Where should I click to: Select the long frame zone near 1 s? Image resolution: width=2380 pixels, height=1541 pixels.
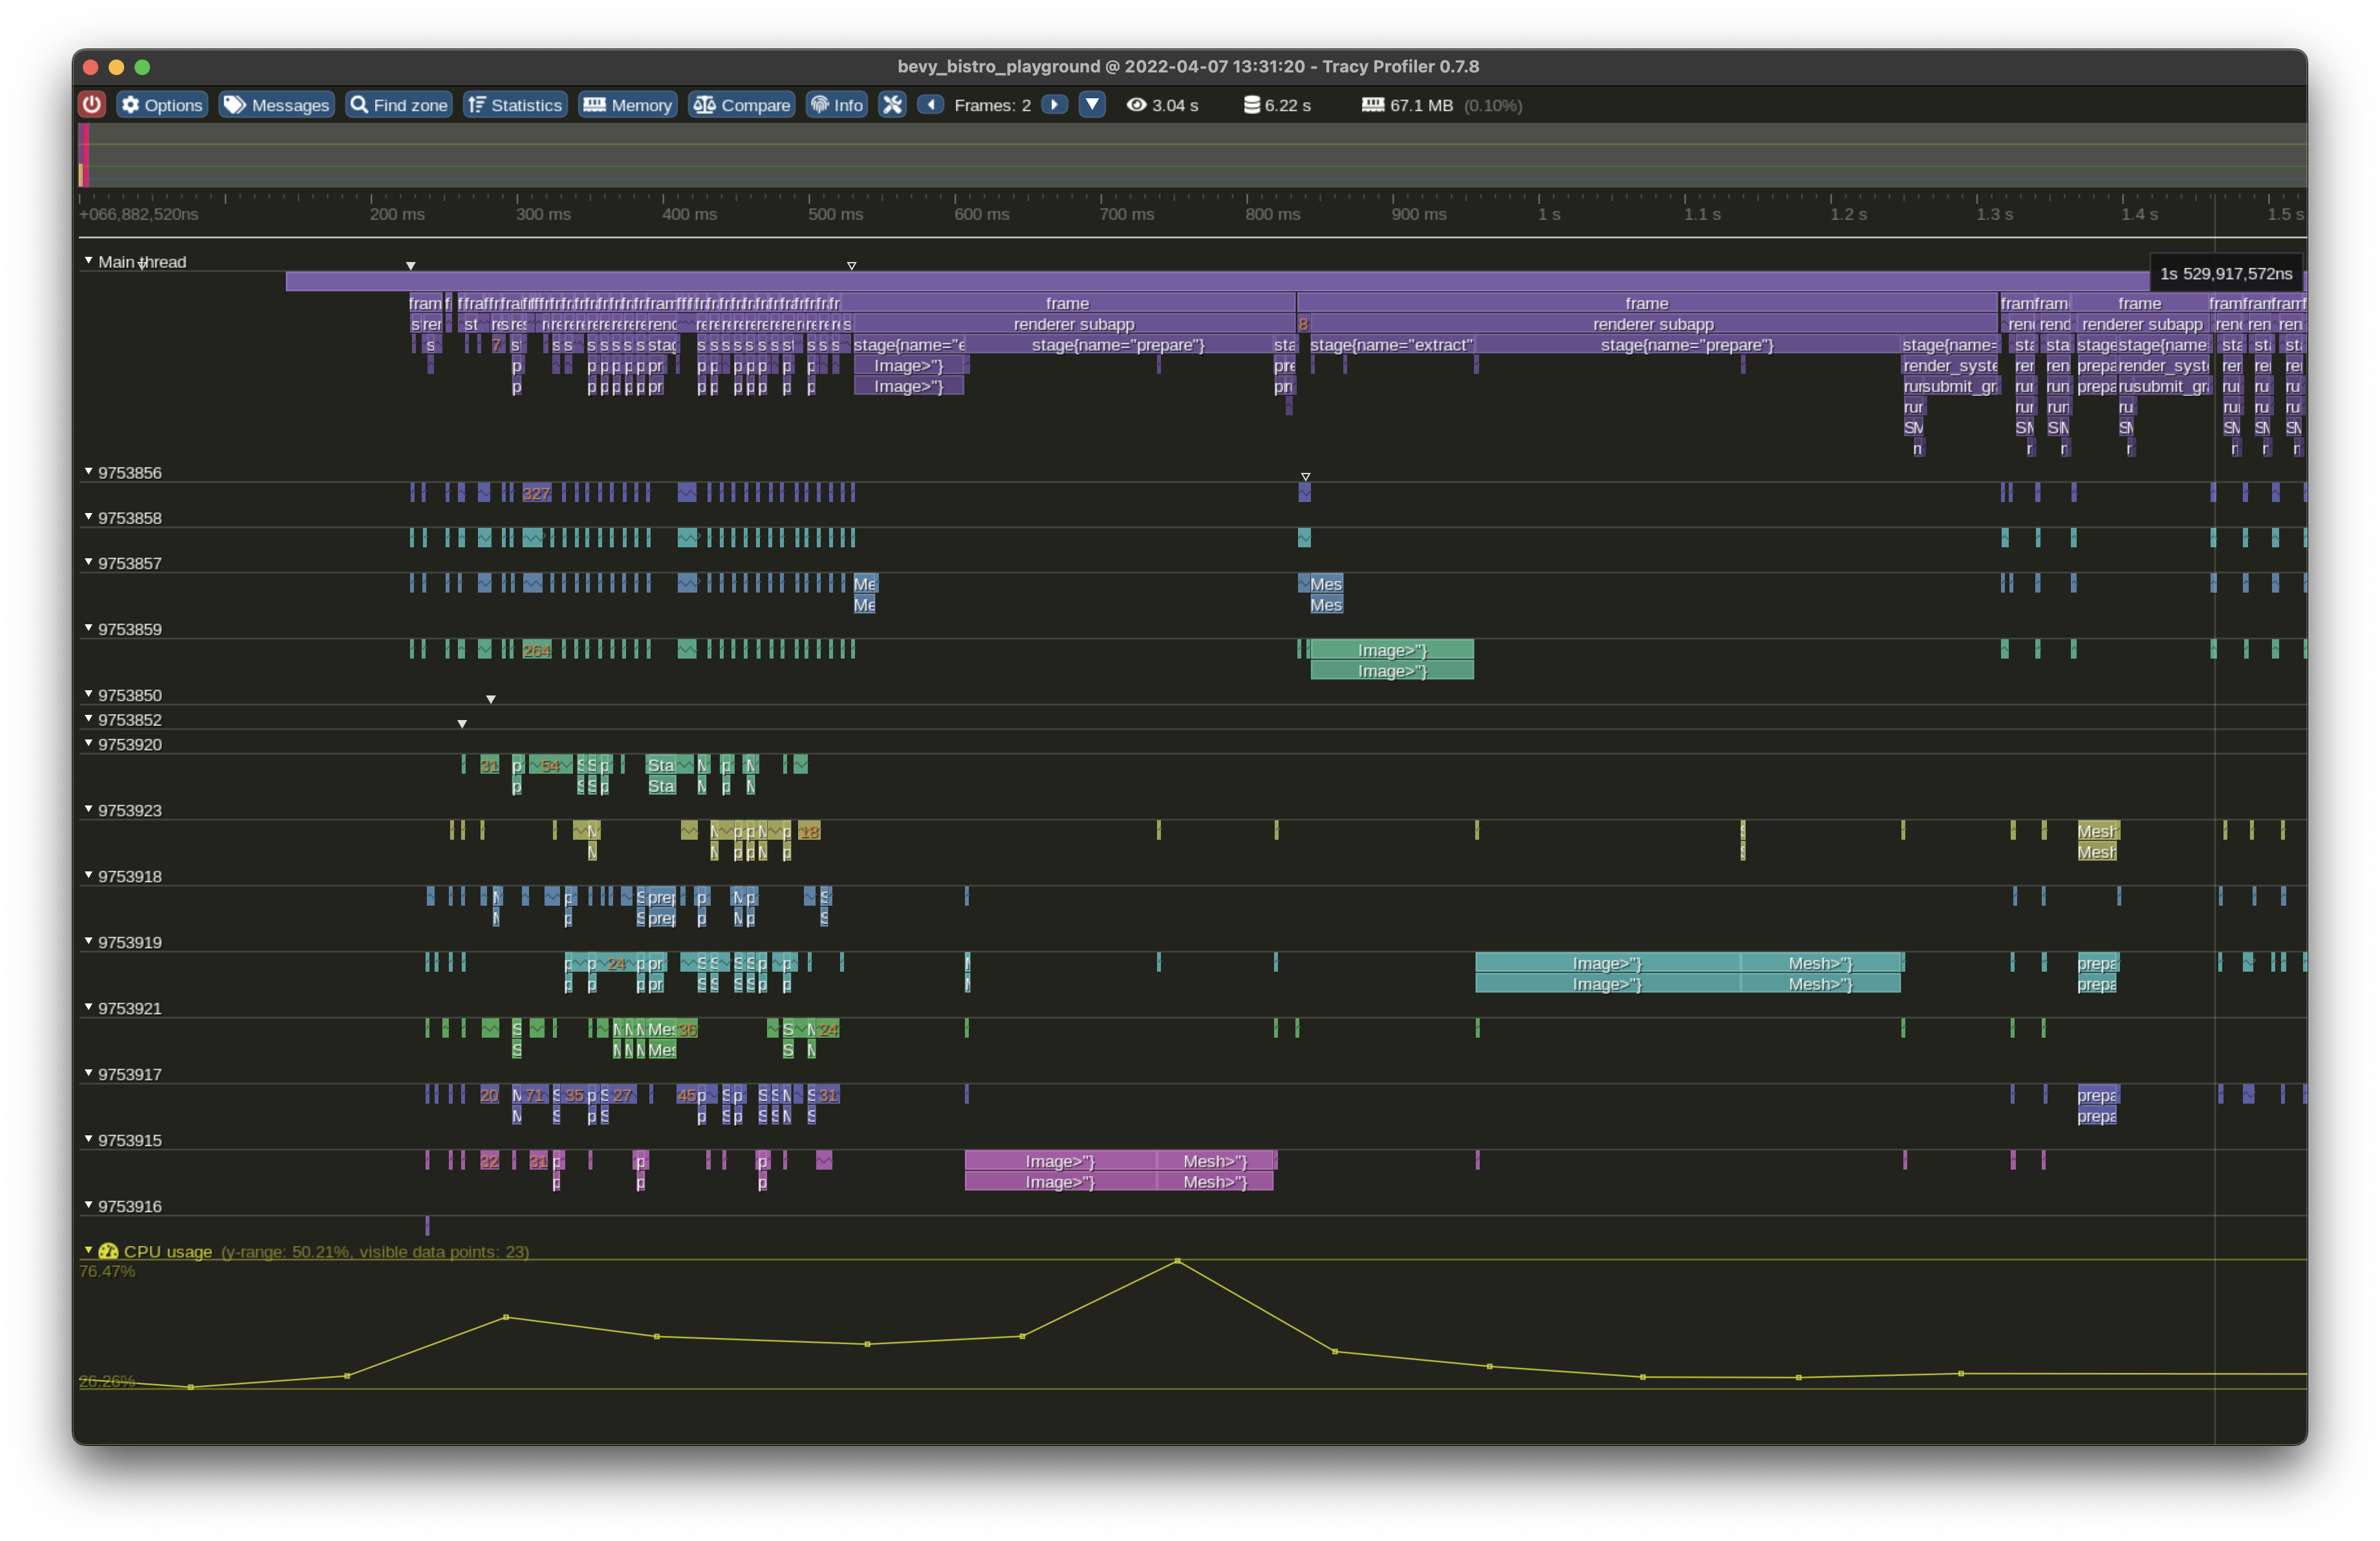tap(1647, 303)
